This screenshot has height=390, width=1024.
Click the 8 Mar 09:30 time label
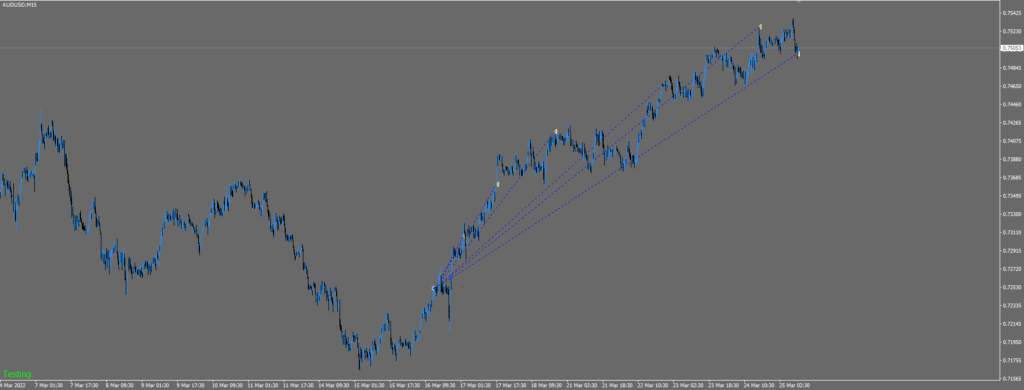coord(120,385)
